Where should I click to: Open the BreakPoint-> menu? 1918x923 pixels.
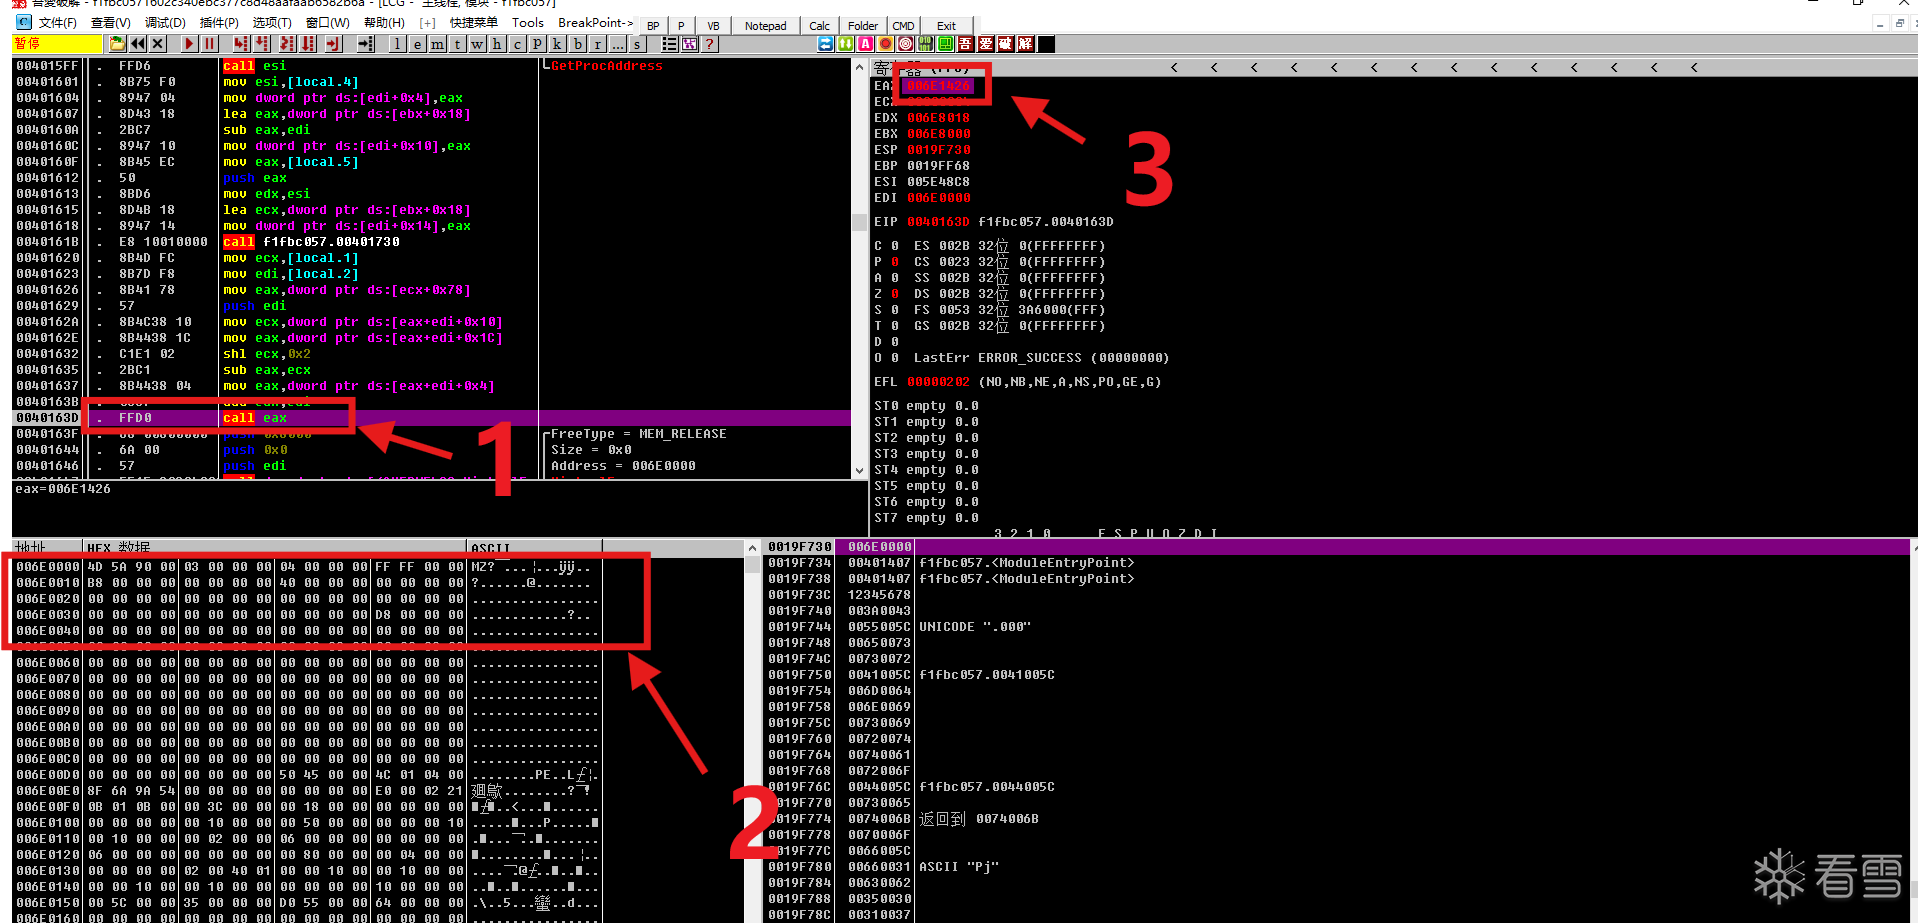tap(595, 23)
